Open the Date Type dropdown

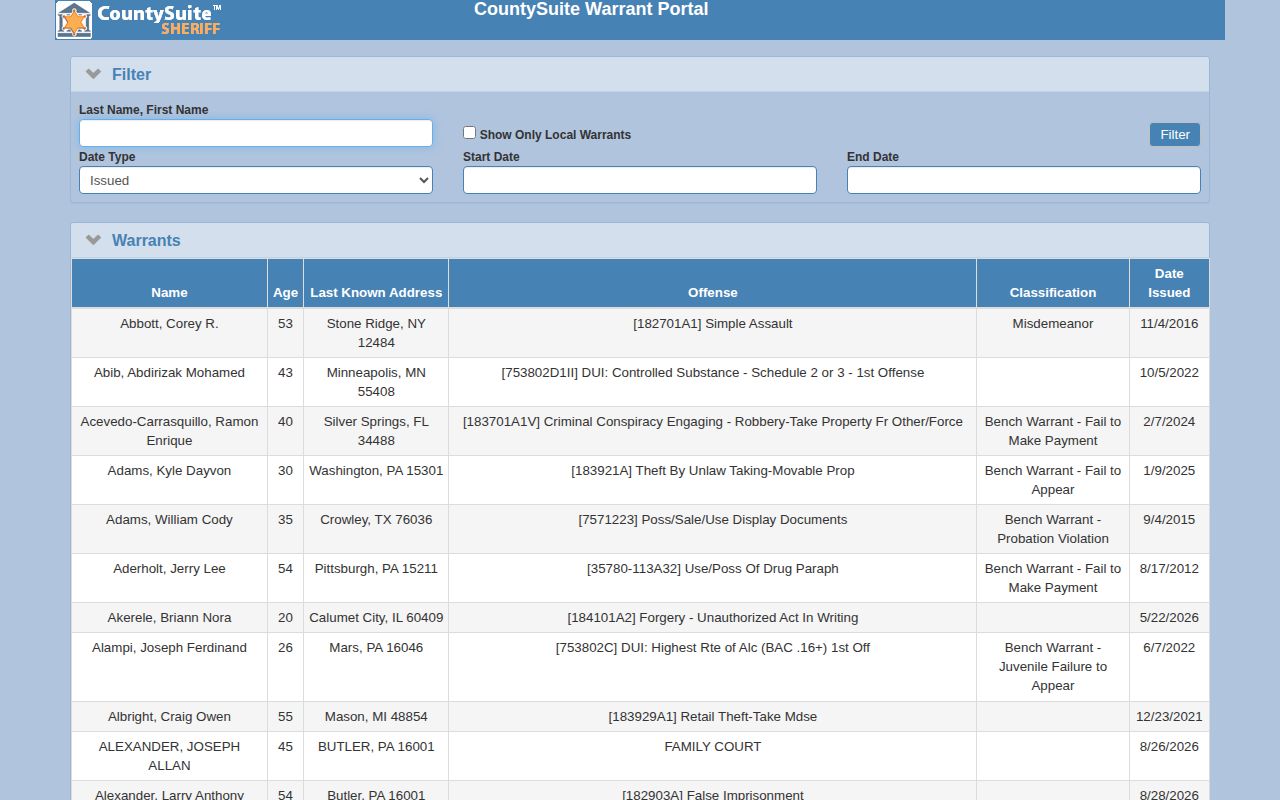click(256, 180)
